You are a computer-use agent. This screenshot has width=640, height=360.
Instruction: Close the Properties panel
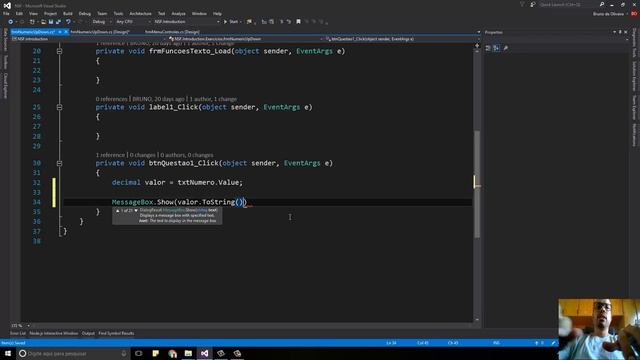coord(626,32)
